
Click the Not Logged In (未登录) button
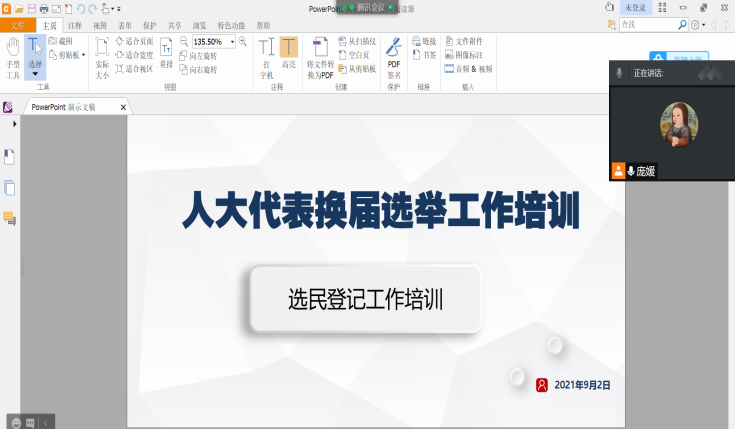[635, 8]
